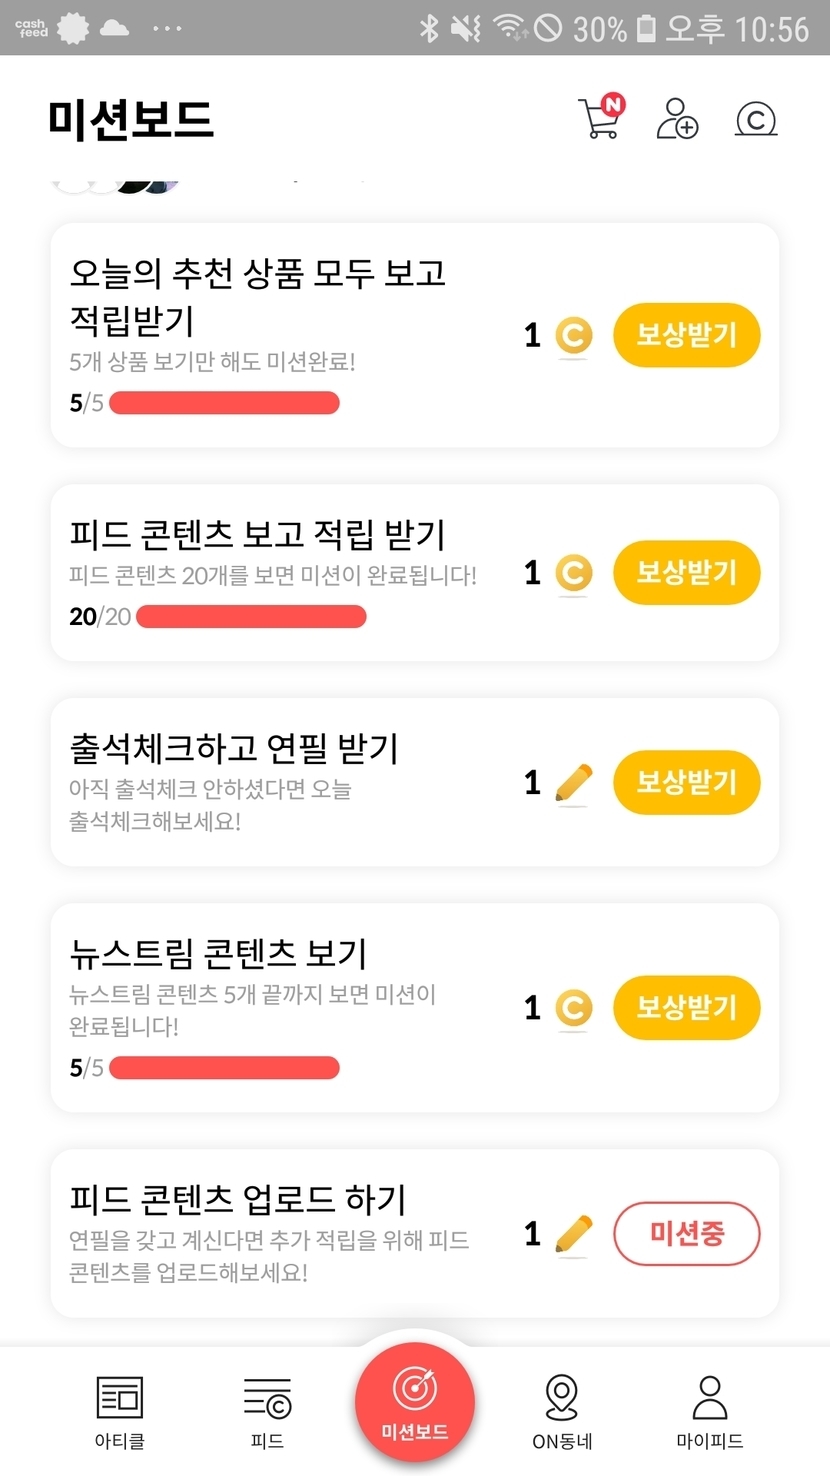
Task: Open the 피드 콘텐츠 업로드 하기 mission title
Action: click(x=238, y=1198)
